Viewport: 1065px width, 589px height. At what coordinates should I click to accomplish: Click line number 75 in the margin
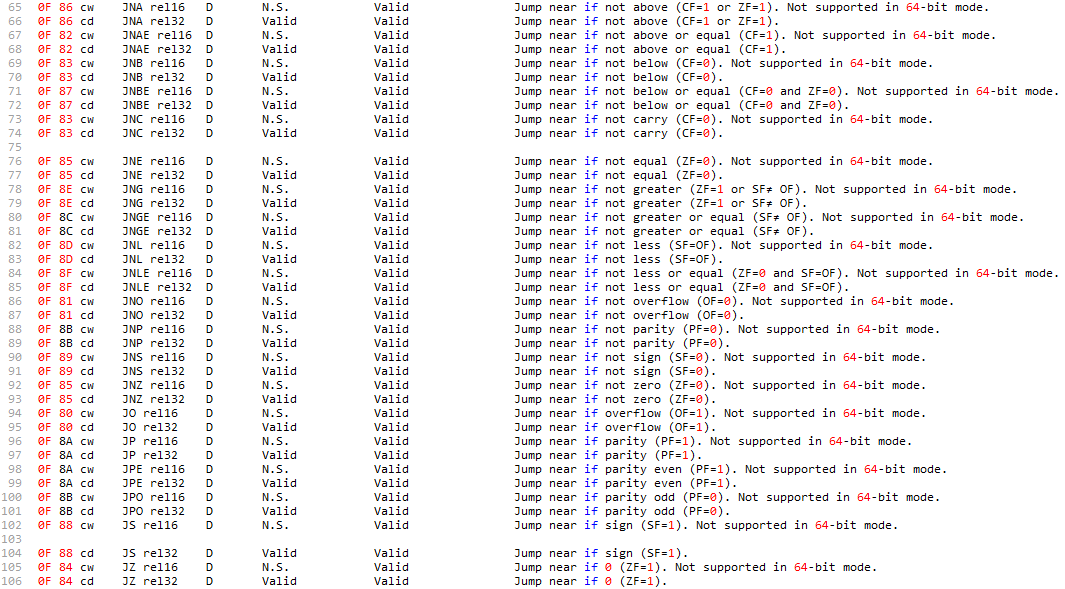15,147
